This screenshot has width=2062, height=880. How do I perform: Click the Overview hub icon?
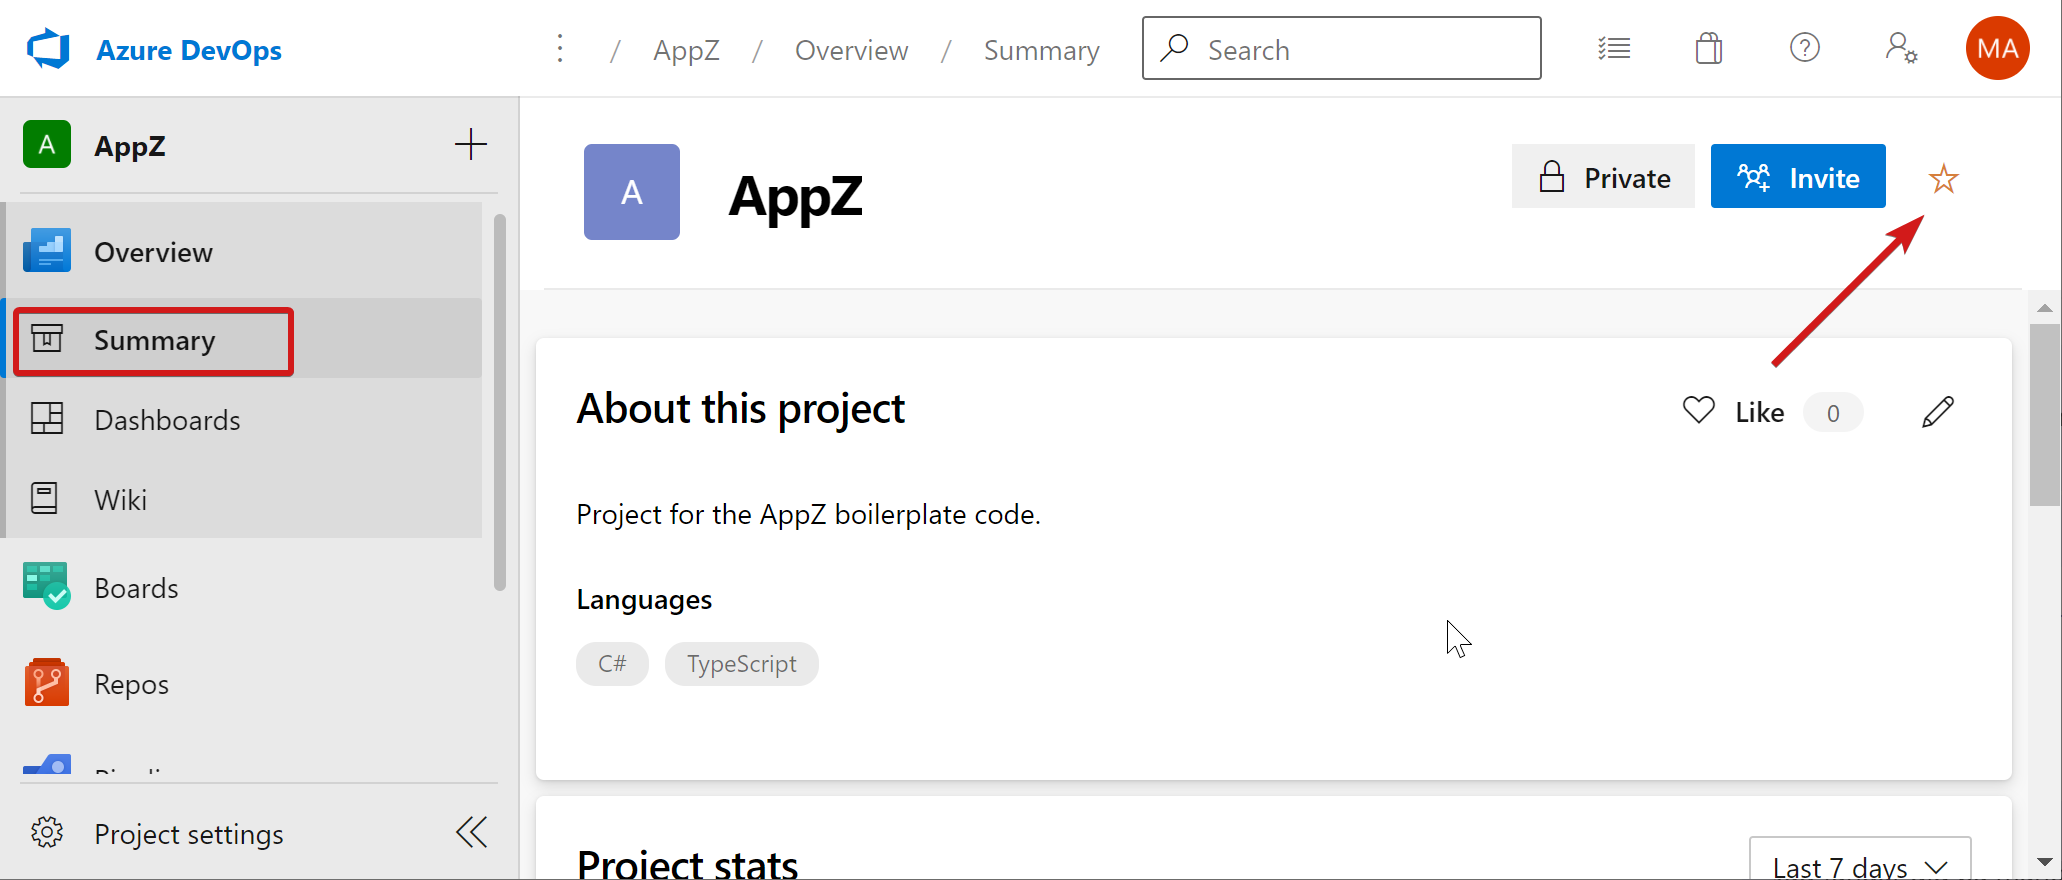47,250
